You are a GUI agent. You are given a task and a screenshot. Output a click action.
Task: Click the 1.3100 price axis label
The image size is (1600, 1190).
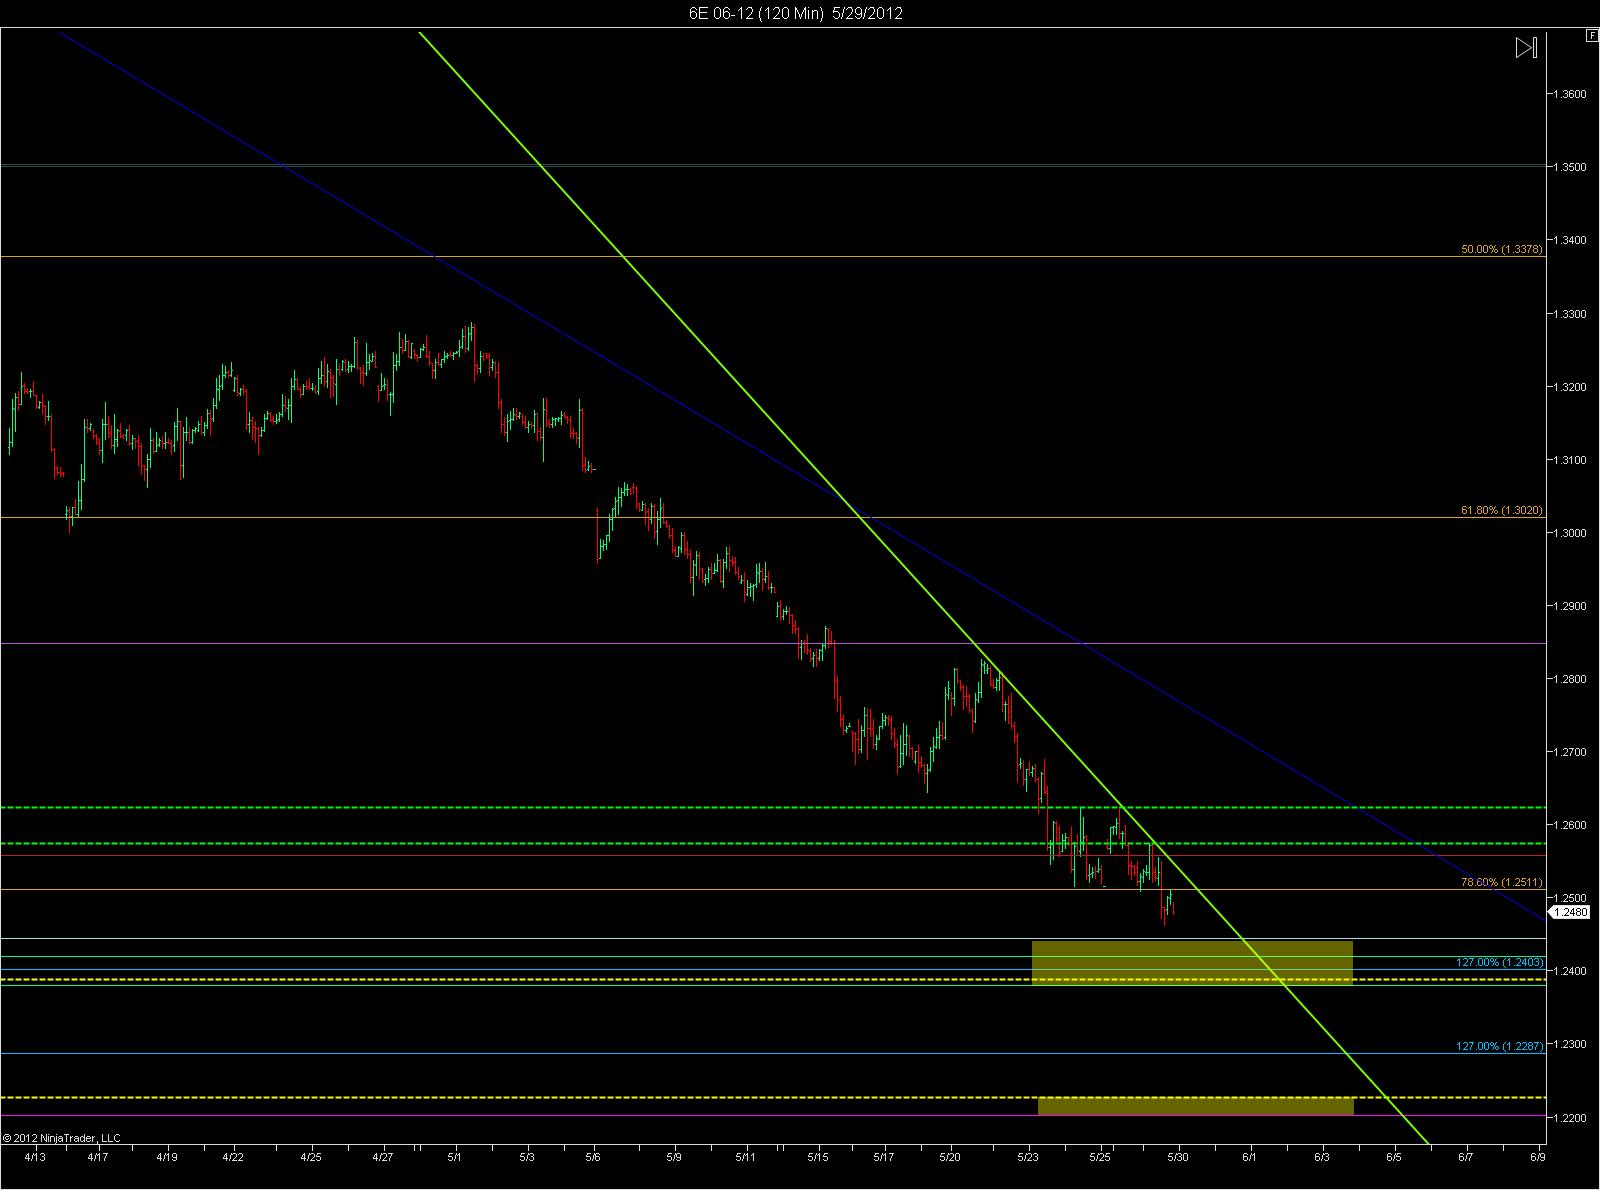coord(1568,460)
